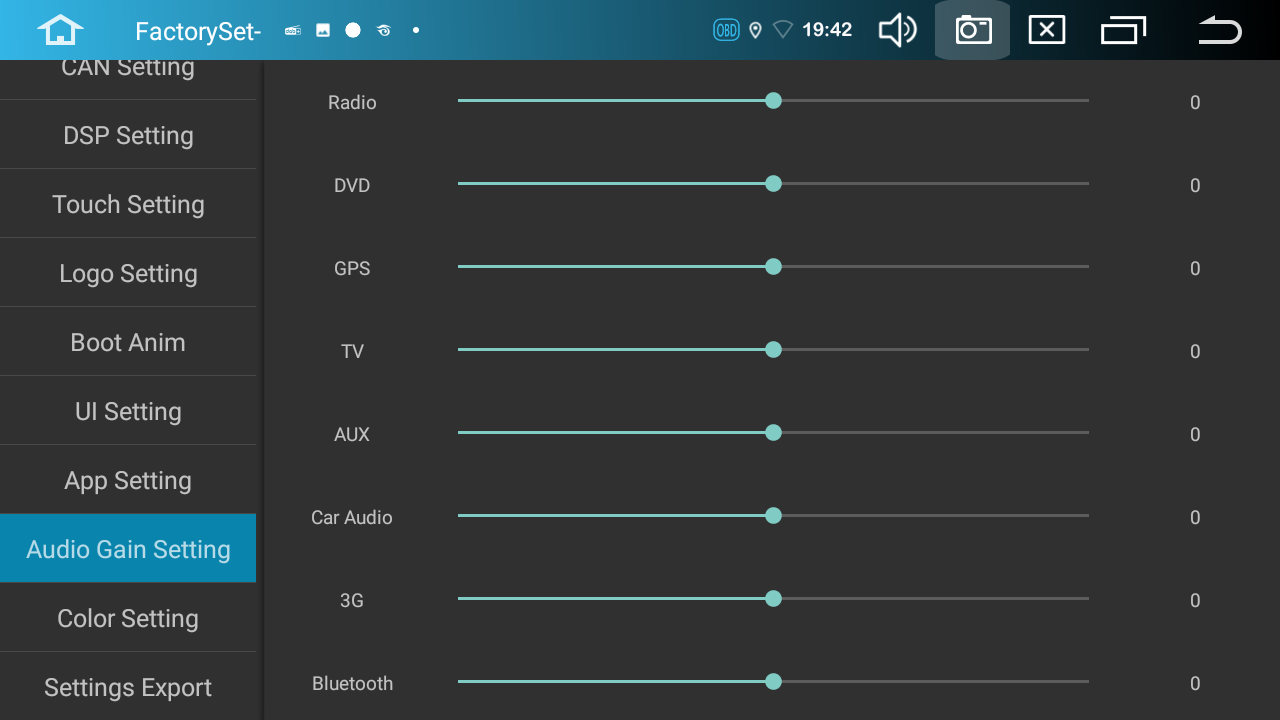The width and height of the screenshot is (1280, 720).
Task: Click the Bluetooth gain slider handle
Action: (773, 682)
